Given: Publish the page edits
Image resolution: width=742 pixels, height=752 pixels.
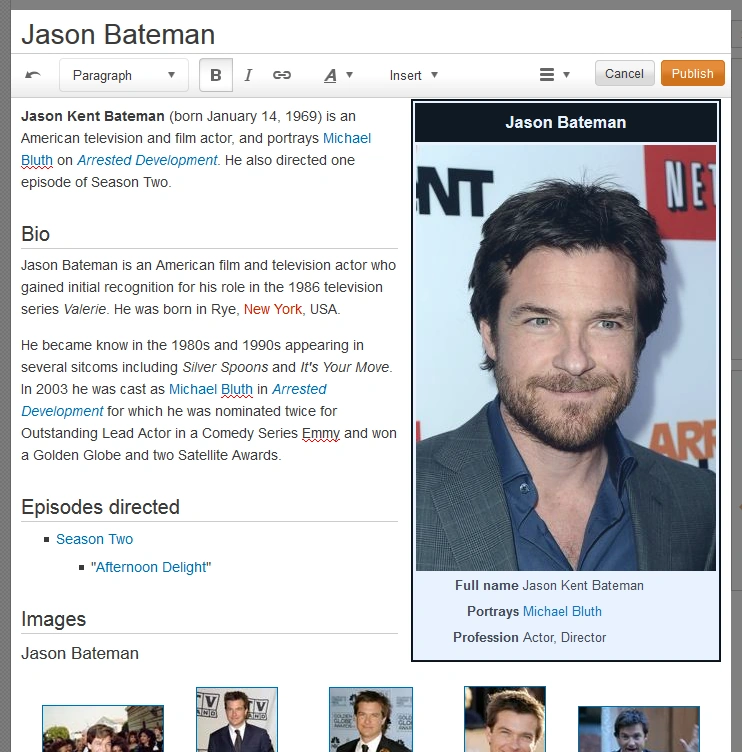Looking at the screenshot, I should pos(692,74).
